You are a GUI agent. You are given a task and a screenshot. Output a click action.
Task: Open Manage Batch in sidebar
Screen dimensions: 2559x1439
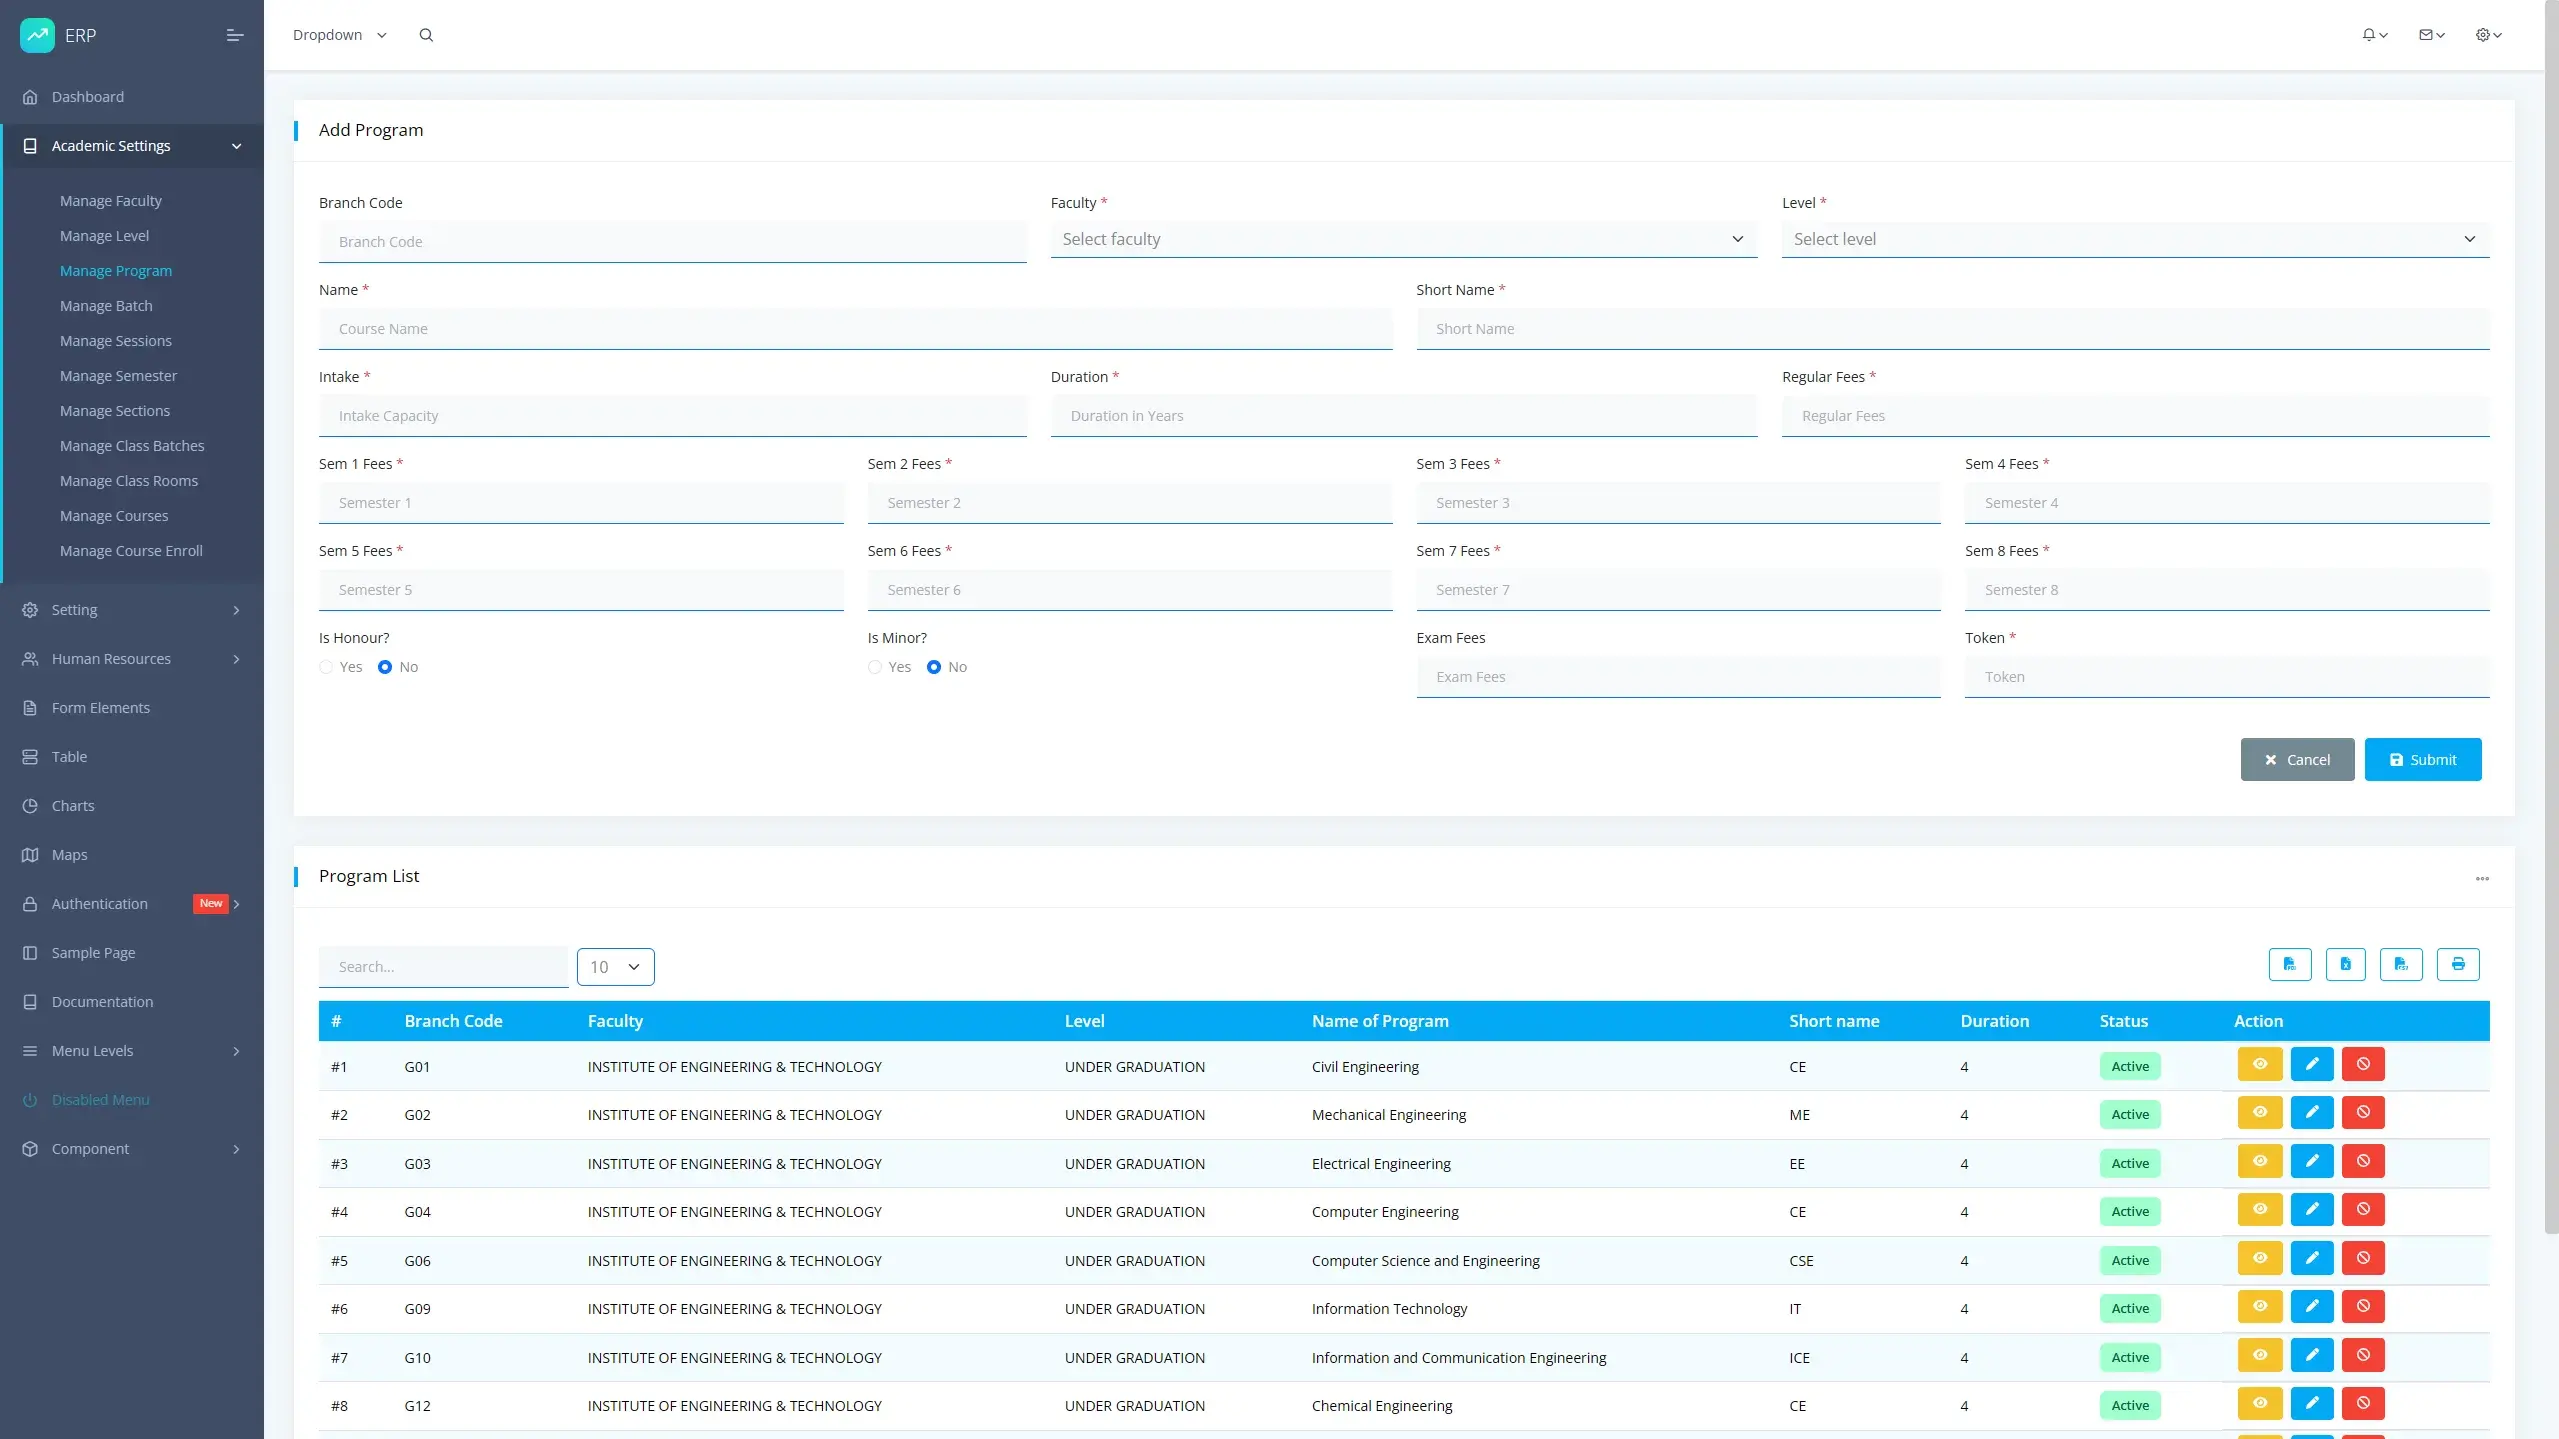106,306
